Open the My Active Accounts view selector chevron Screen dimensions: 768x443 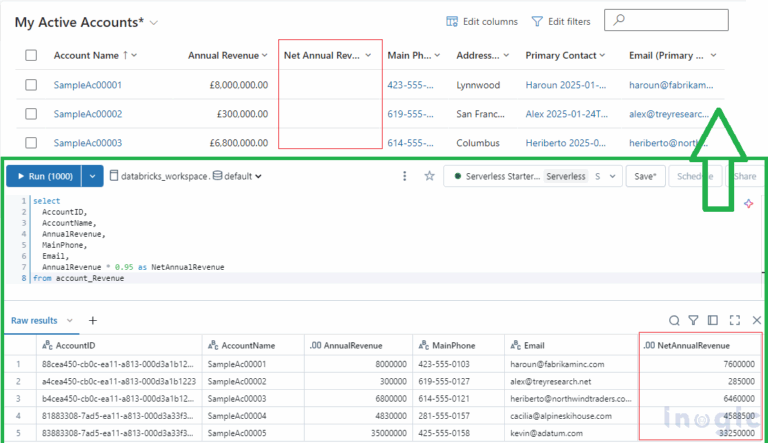[x=154, y=23]
